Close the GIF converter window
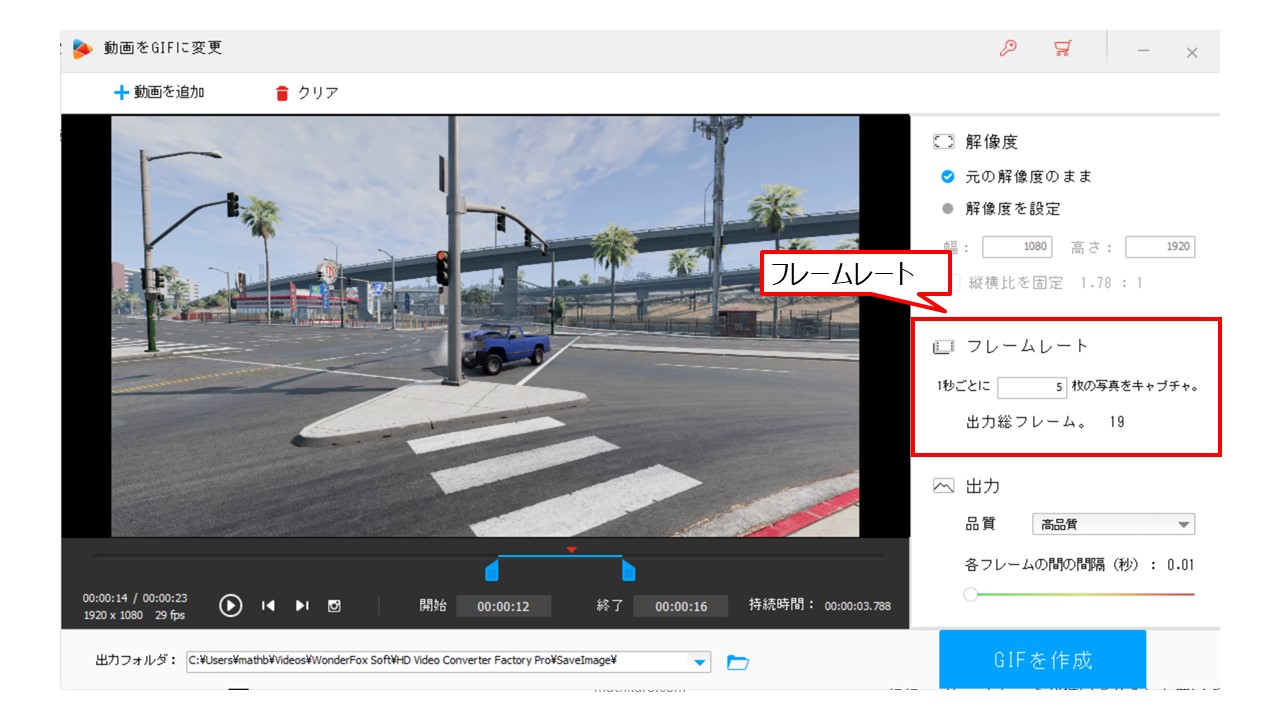 click(1192, 53)
